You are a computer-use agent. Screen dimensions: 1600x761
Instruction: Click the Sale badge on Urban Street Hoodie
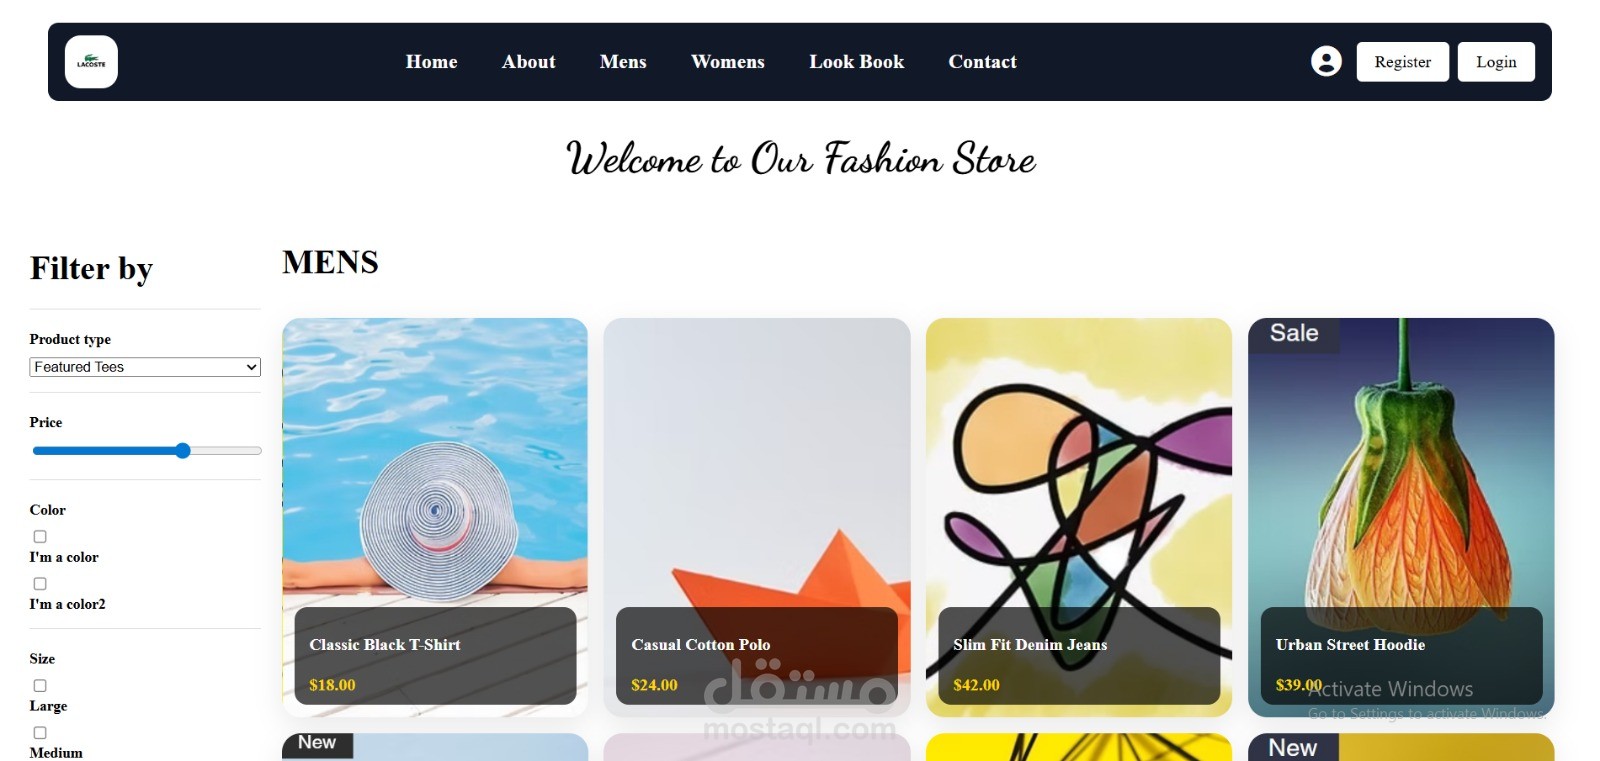[1294, 334]
